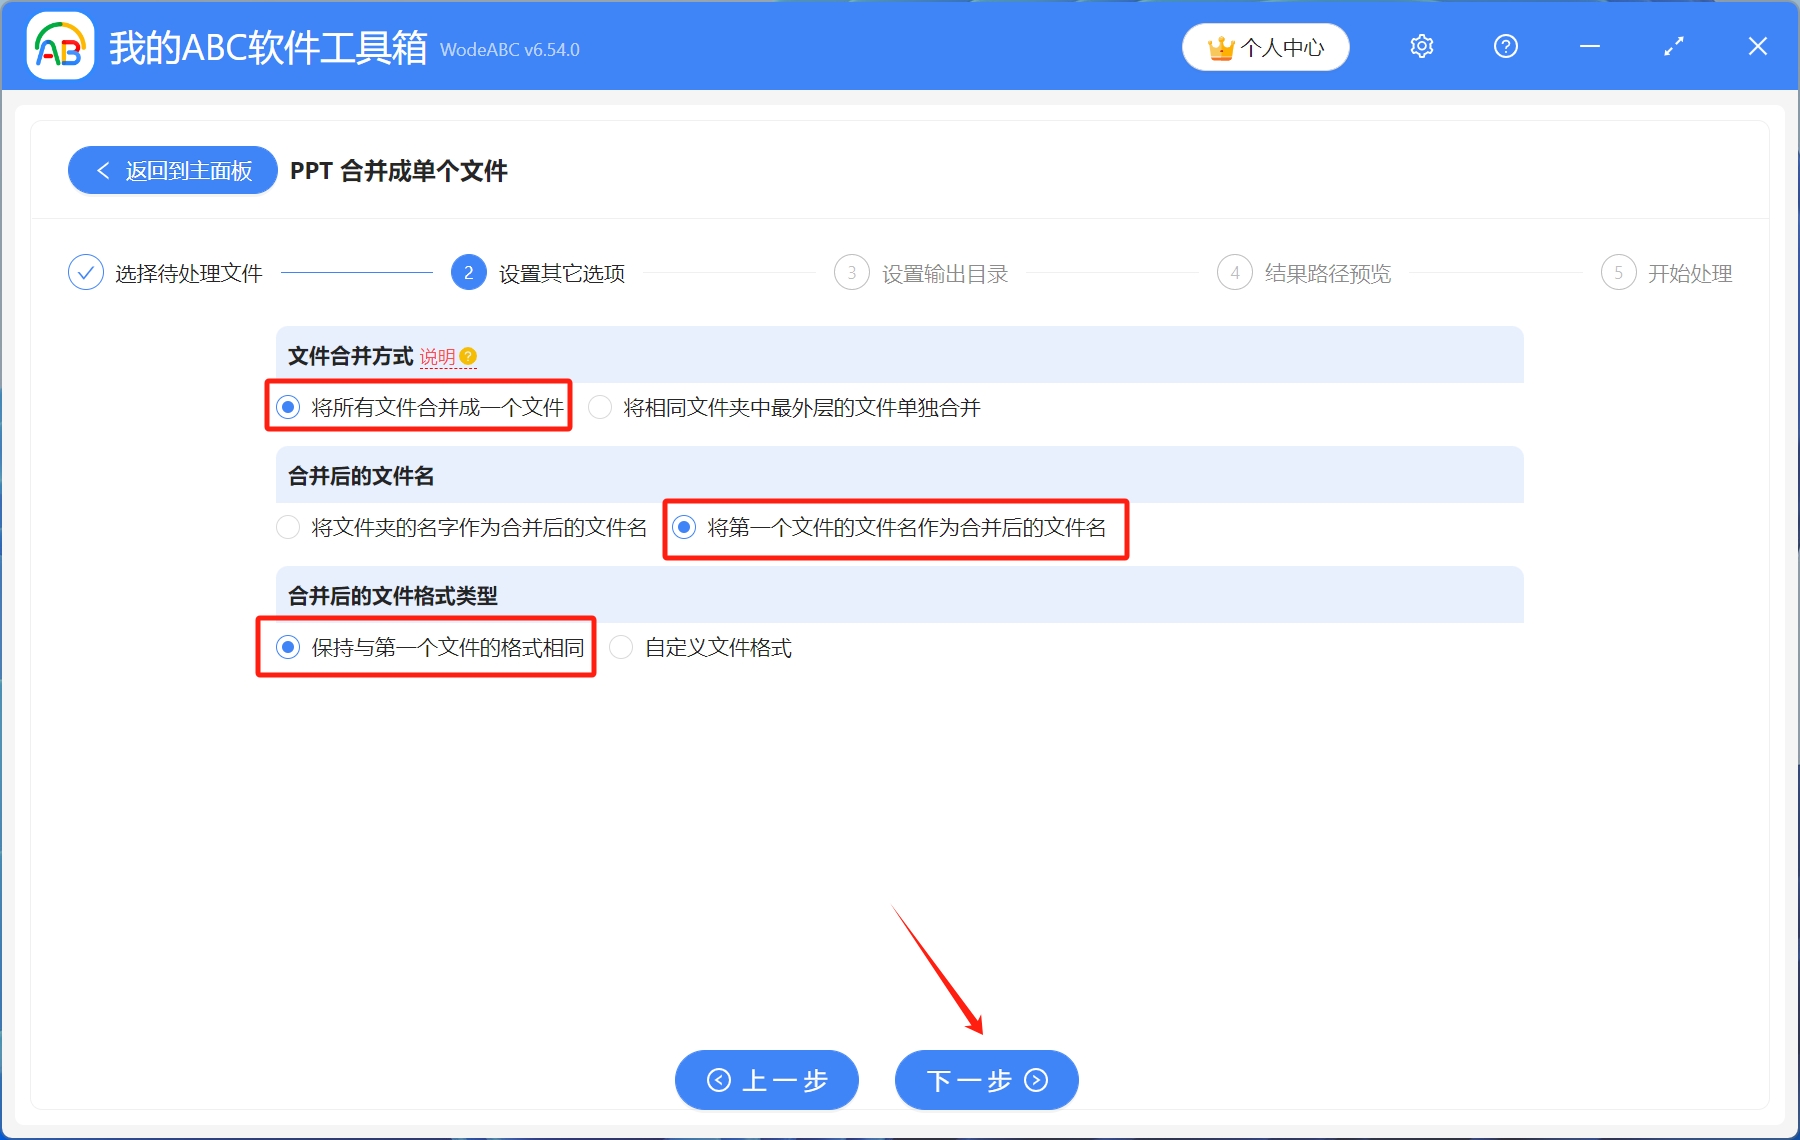The width and height of the screenshot is (1800, 1140).
Task: Click the back arrow in 返回到主面板
Action: tap(103, 170)
